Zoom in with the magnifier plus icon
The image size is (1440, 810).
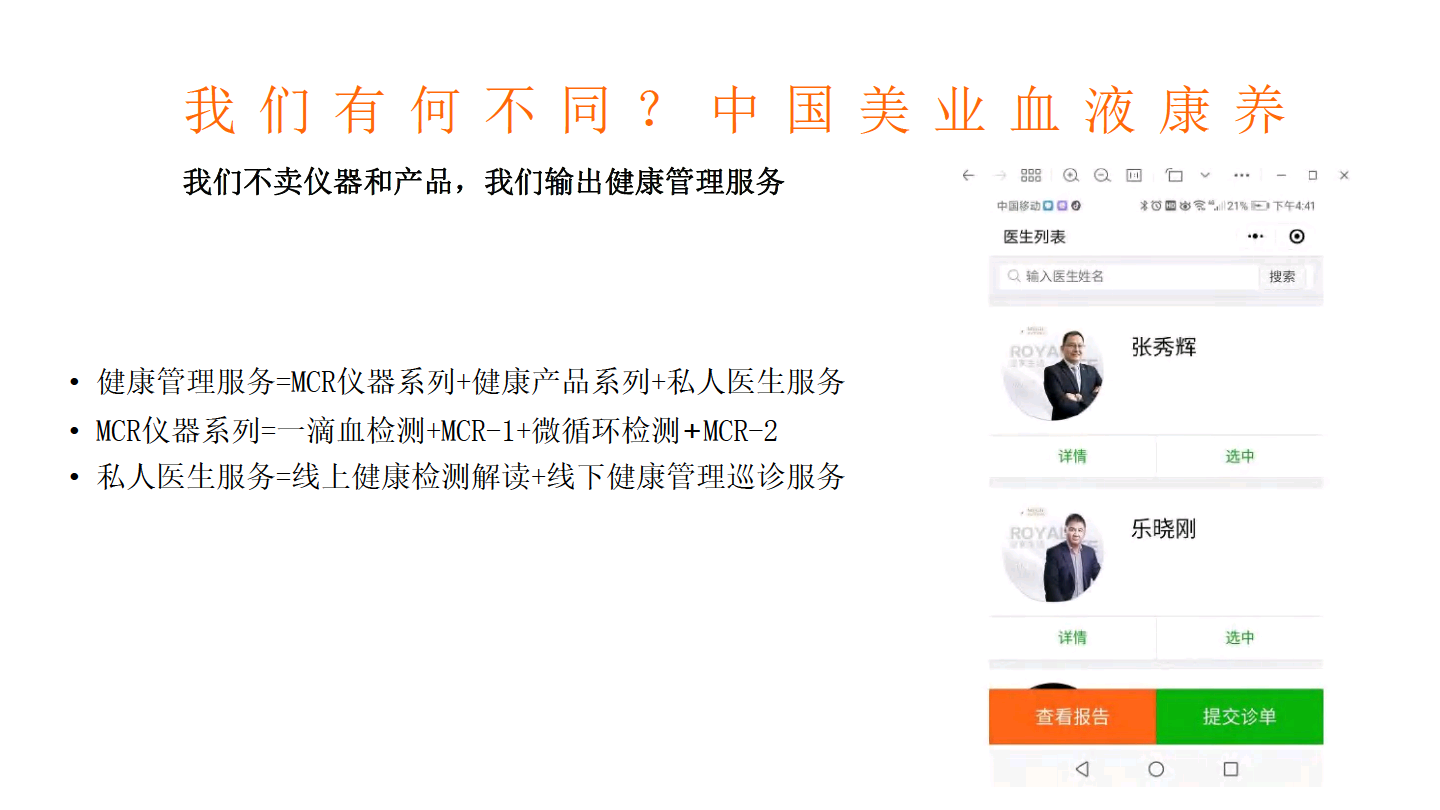click(x=1070, y=175)
